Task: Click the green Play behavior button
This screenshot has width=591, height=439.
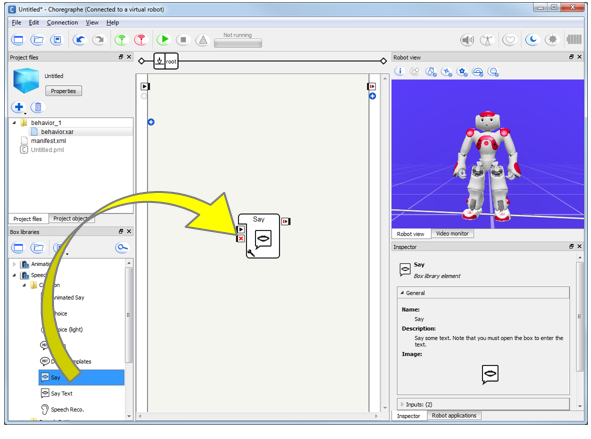Action: 164,40
